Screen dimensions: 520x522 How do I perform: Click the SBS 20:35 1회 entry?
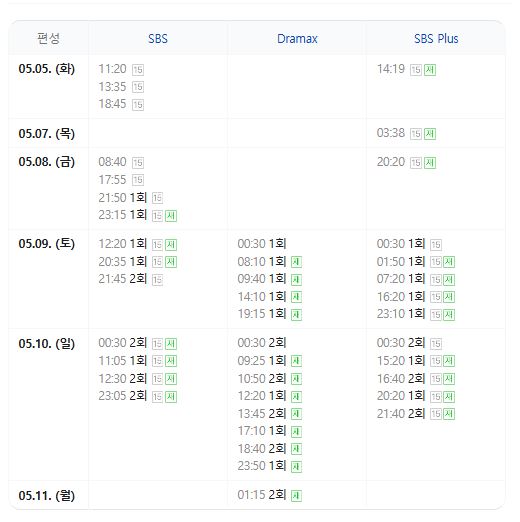click(x=123, y=261)
